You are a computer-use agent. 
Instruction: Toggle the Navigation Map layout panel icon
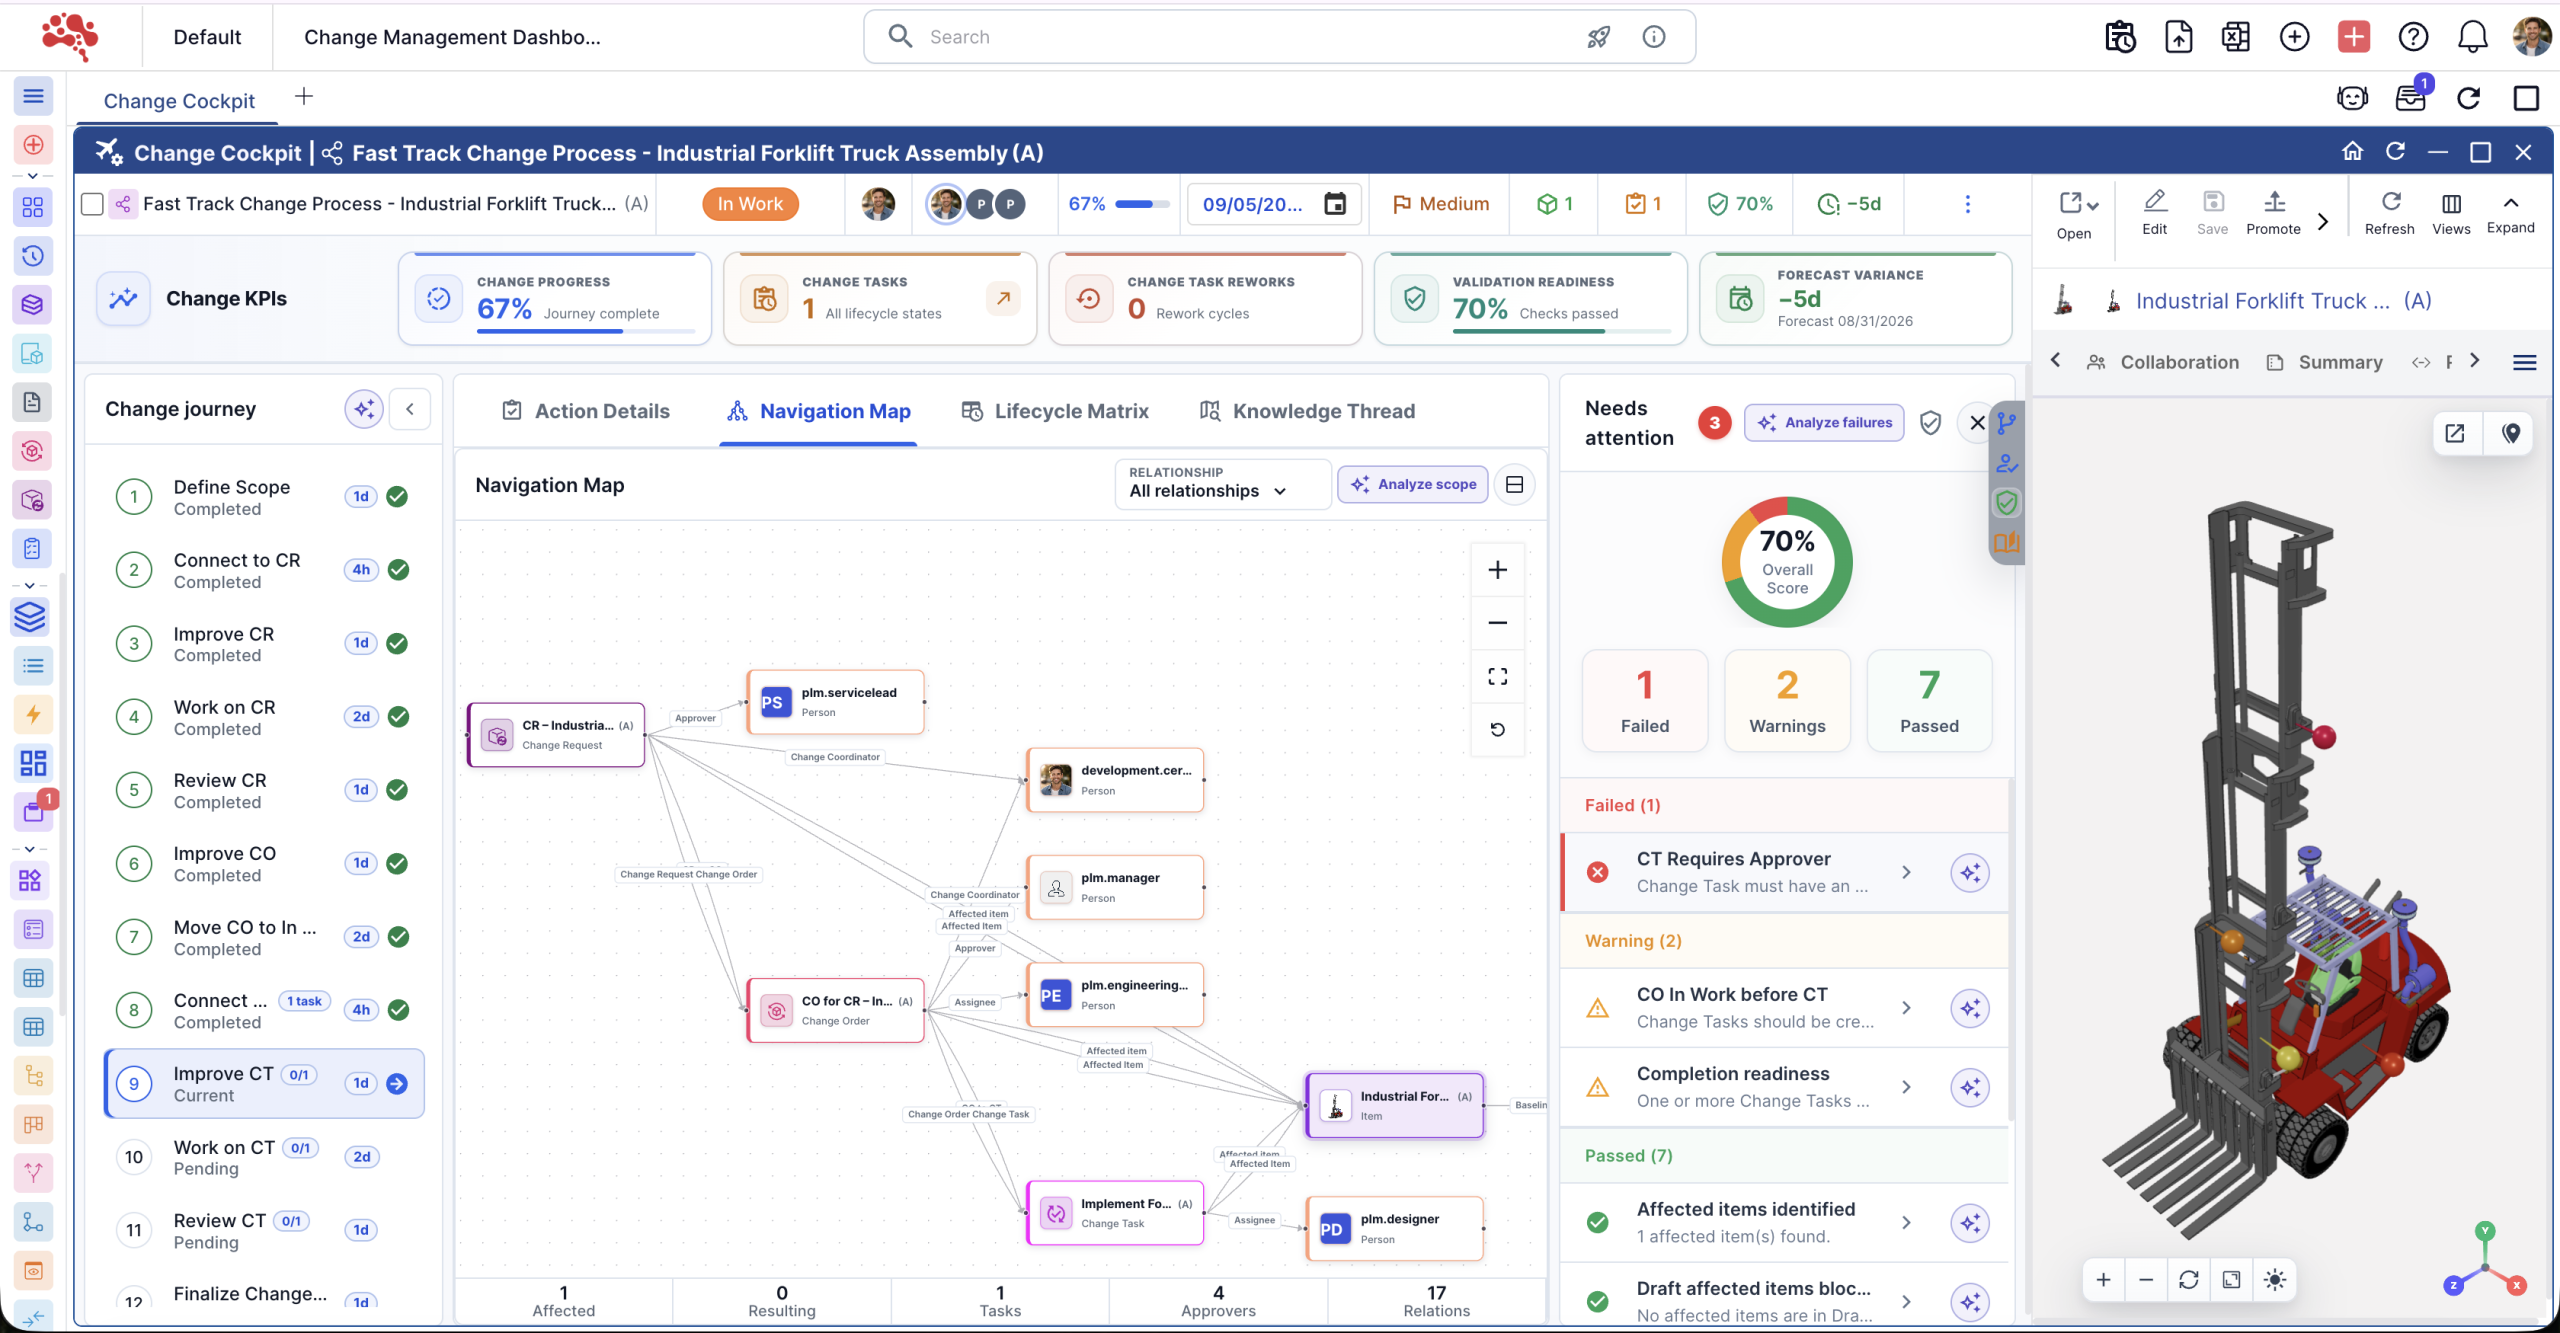point(1514,485)
